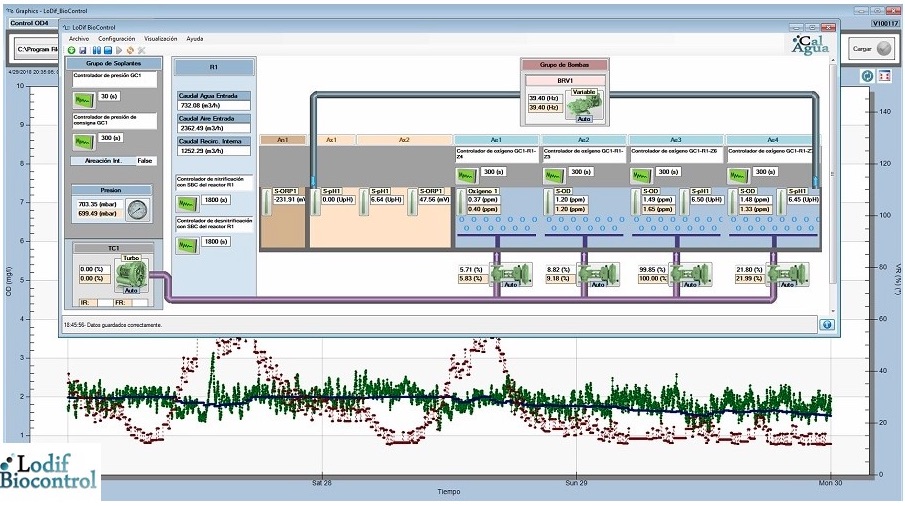
Task: Click the pause icon in toolbar
Action: click(97, 51)
